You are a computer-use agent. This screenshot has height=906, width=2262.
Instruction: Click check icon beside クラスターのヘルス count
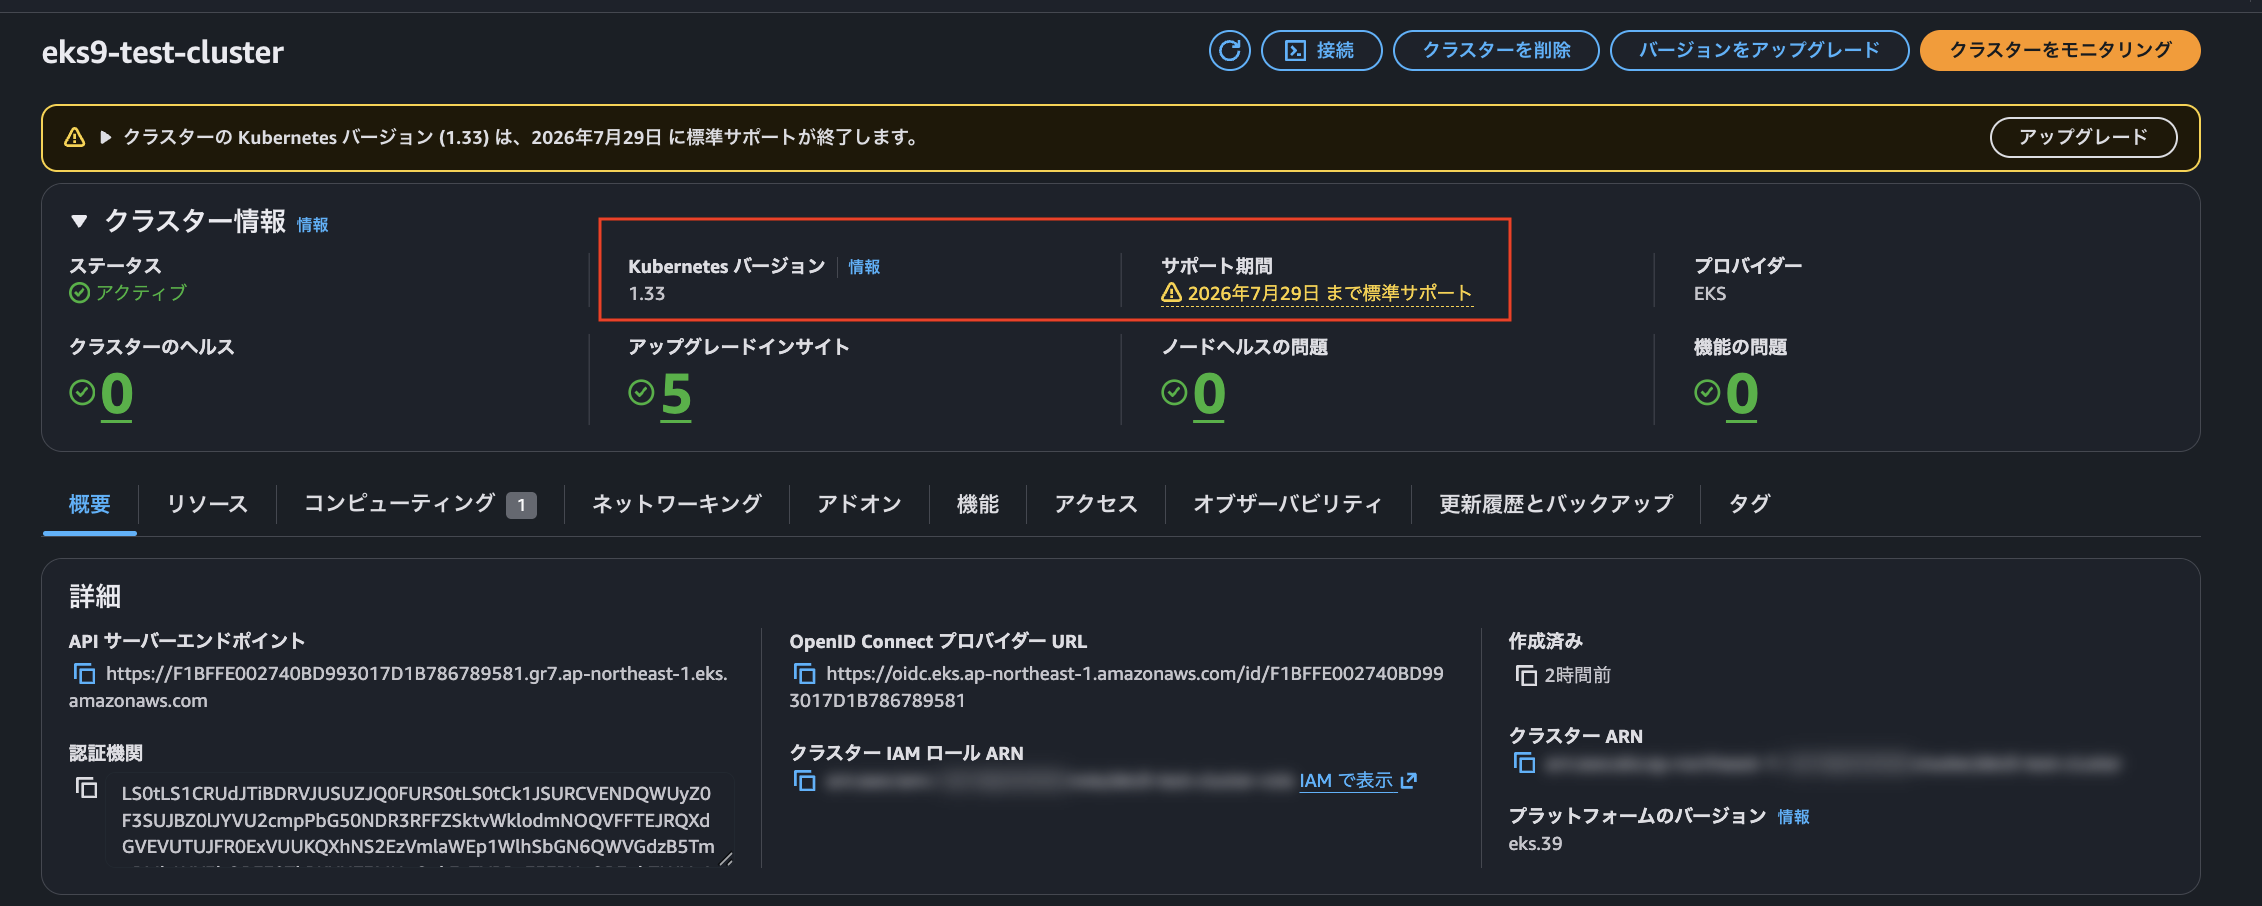[82, 392]
